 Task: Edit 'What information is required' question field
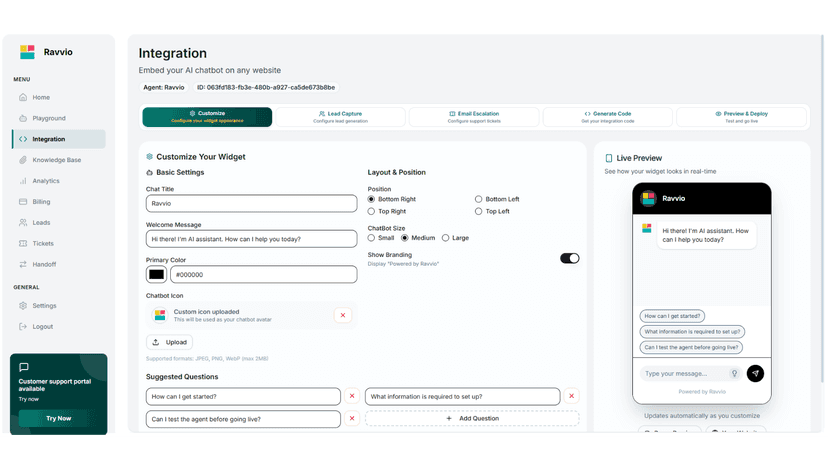tap(463, 396)
